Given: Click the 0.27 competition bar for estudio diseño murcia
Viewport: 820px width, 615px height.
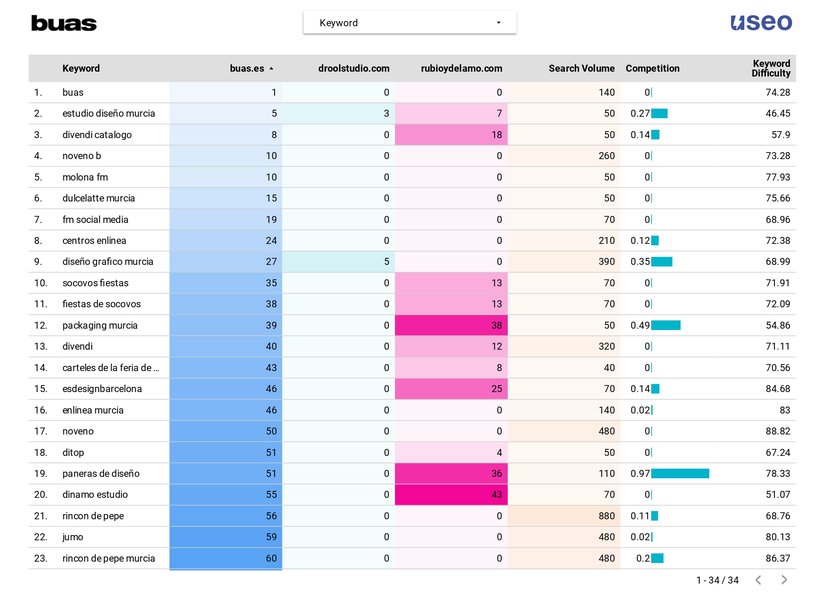Looking at the screenshot, I should (659, 113).
